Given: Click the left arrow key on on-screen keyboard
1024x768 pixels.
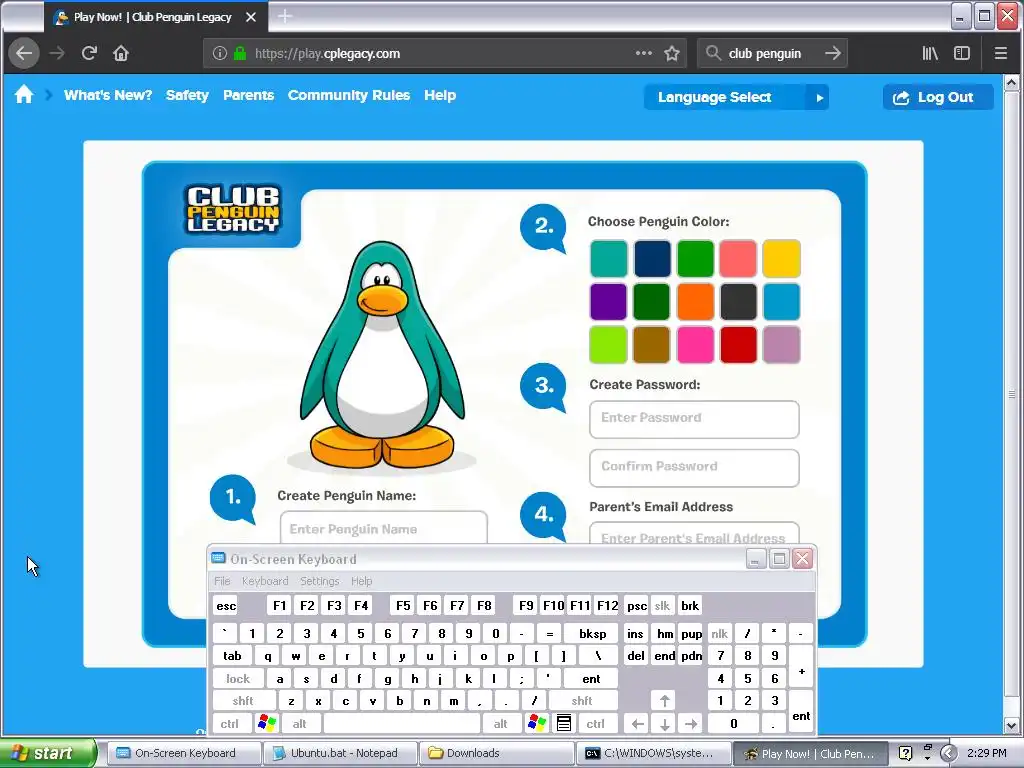Looking at the screenshot, I should [638, 724].
